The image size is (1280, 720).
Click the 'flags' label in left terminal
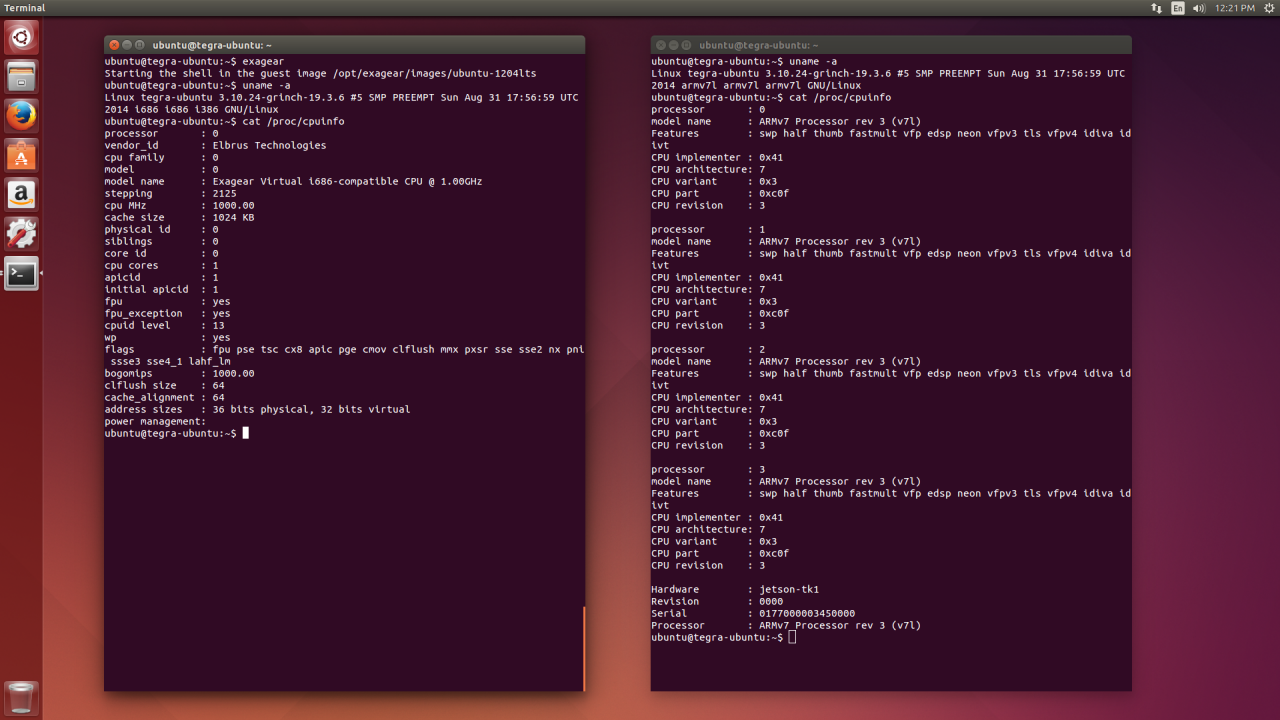119,349
